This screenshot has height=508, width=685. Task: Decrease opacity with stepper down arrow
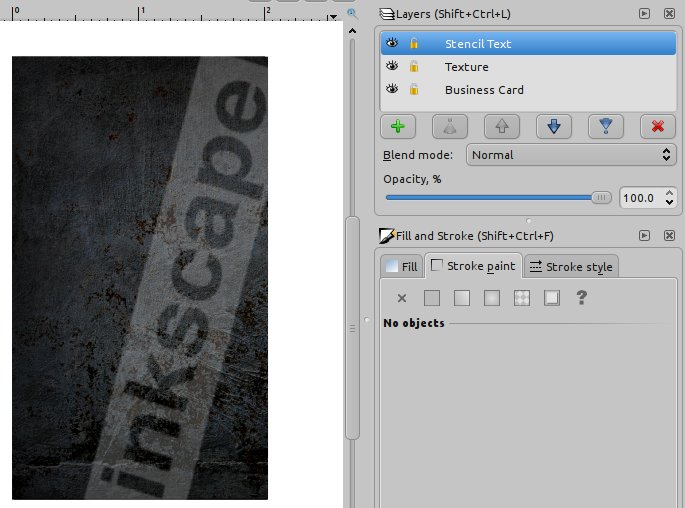coord(669,202)
